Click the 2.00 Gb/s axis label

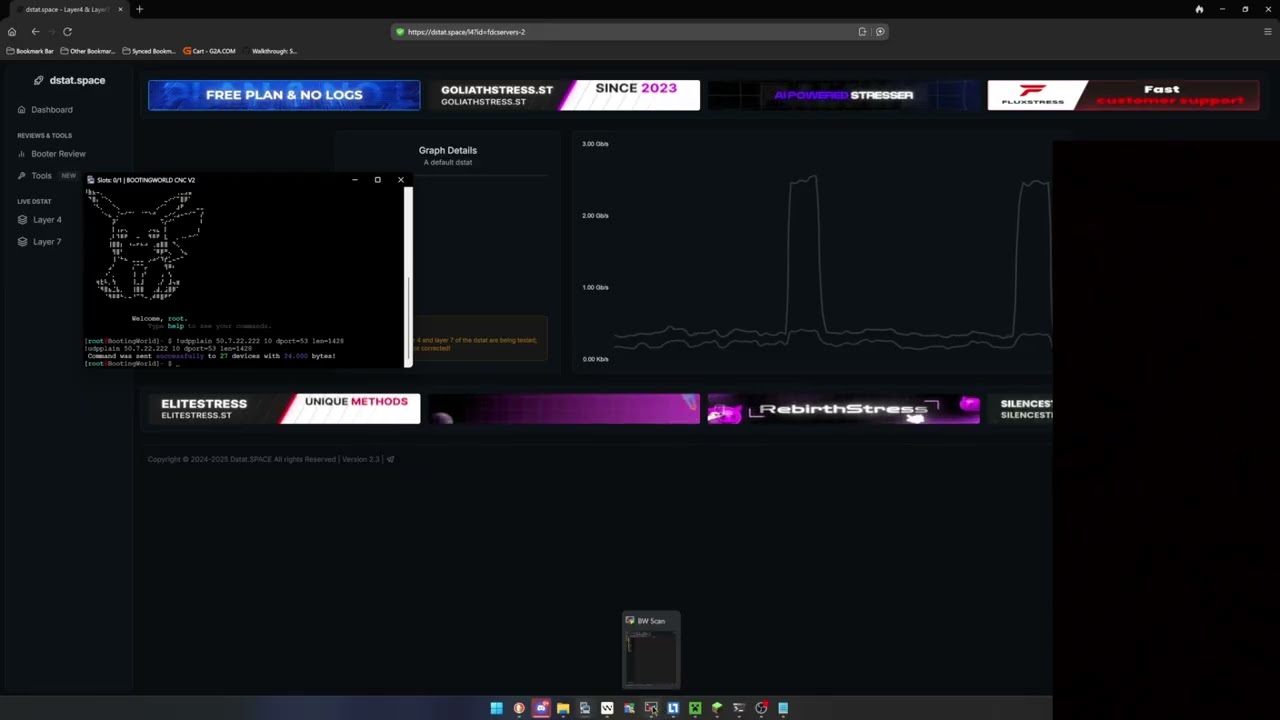click(595, 216)
